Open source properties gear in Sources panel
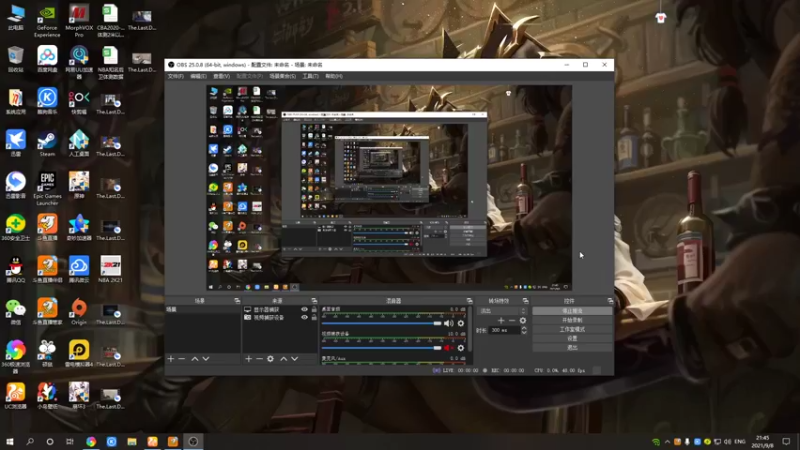 (270, 359)
